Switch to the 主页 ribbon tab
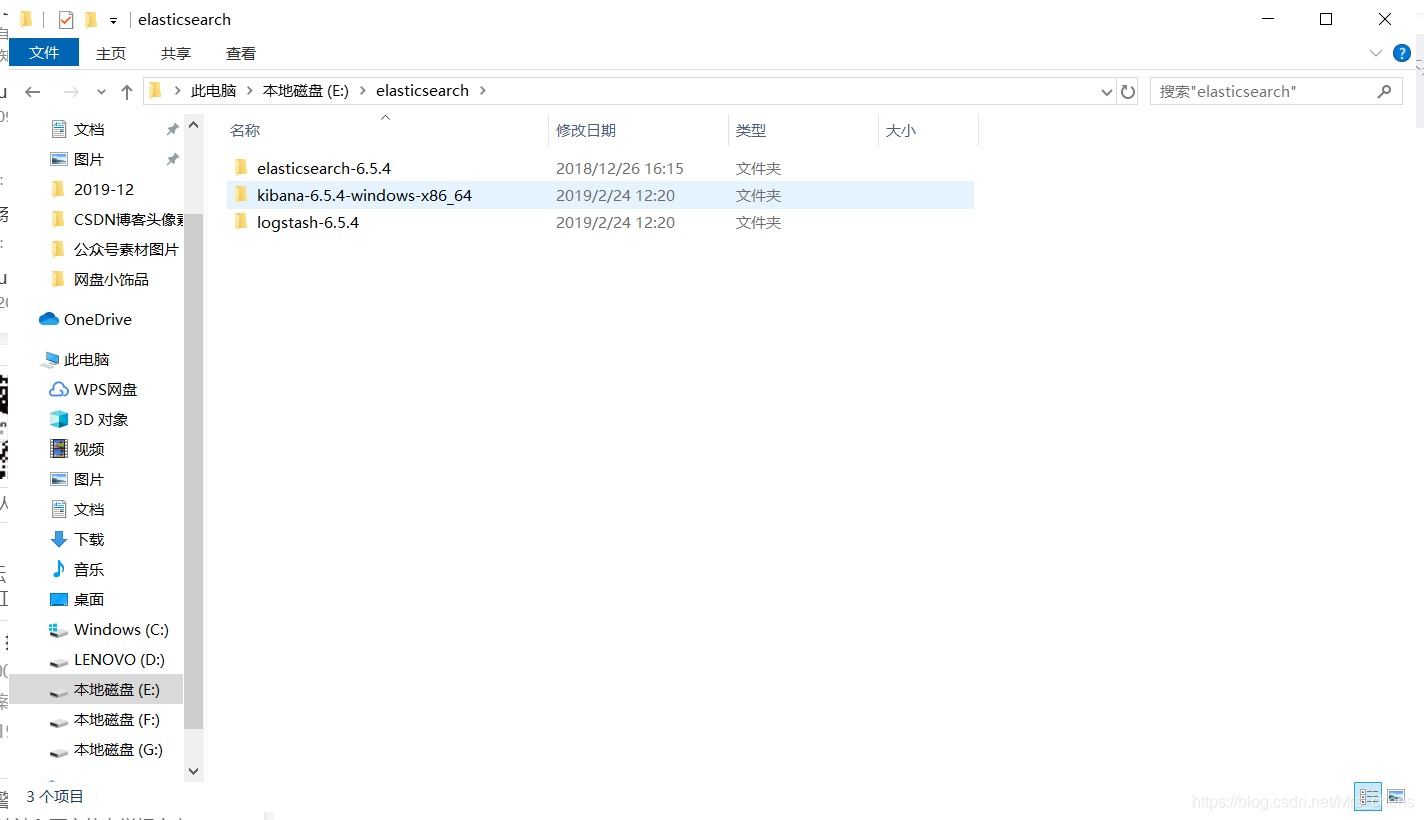The height and width of the screenshot is (820, 1424). (x=111, y=53)
